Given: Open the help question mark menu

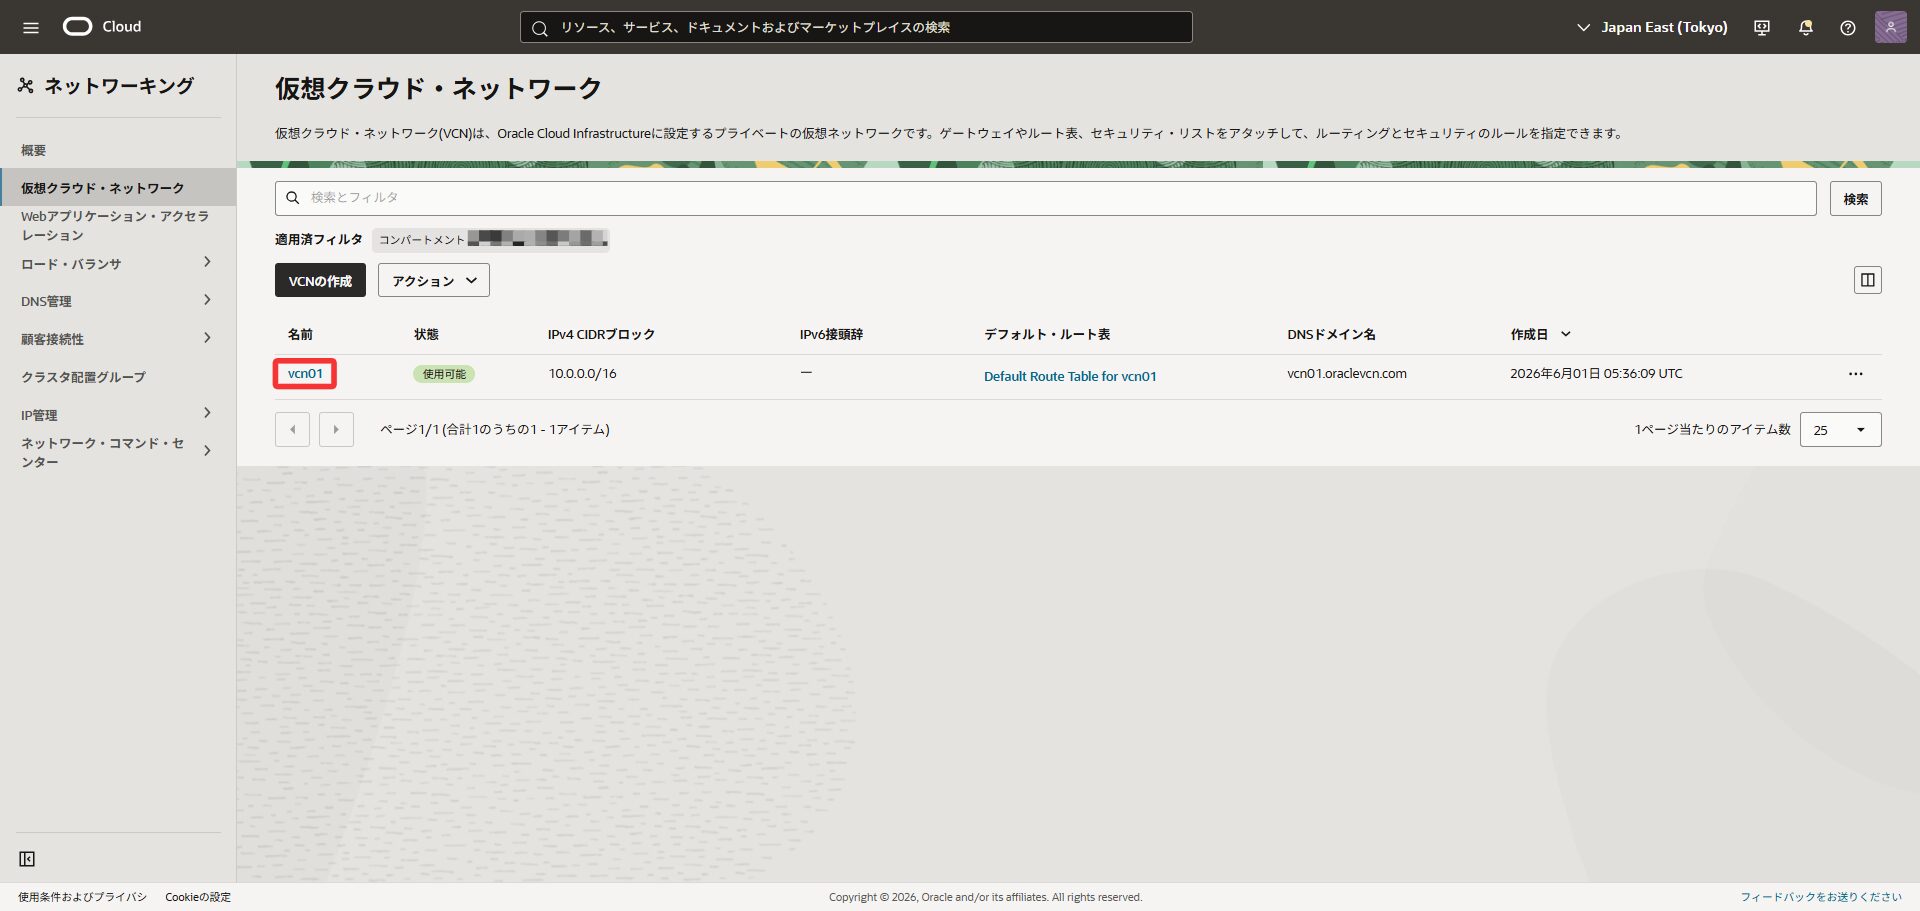Looking at the screenshot, I should pyautogui.click(x=1848, y=27).
